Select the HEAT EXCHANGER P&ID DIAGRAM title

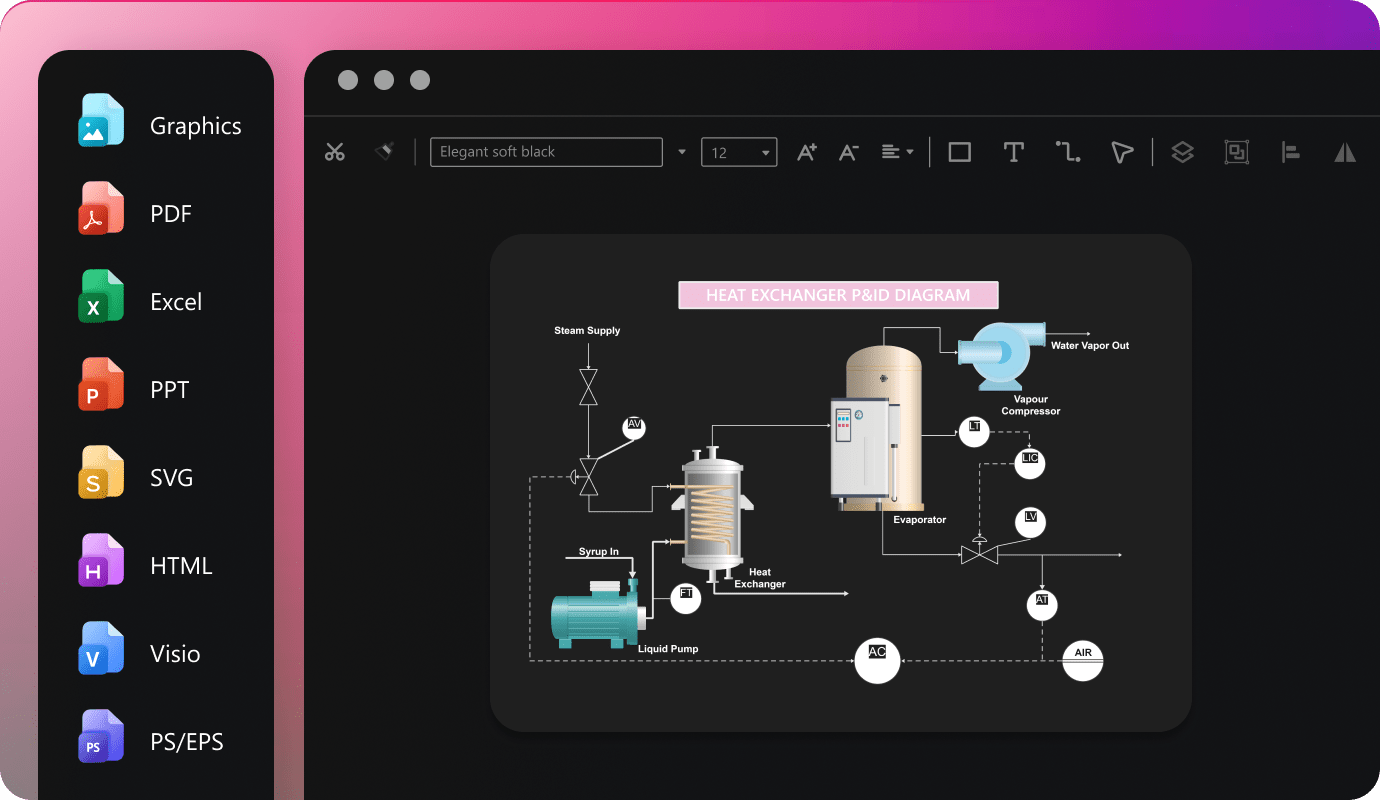[x=838, y=295]
